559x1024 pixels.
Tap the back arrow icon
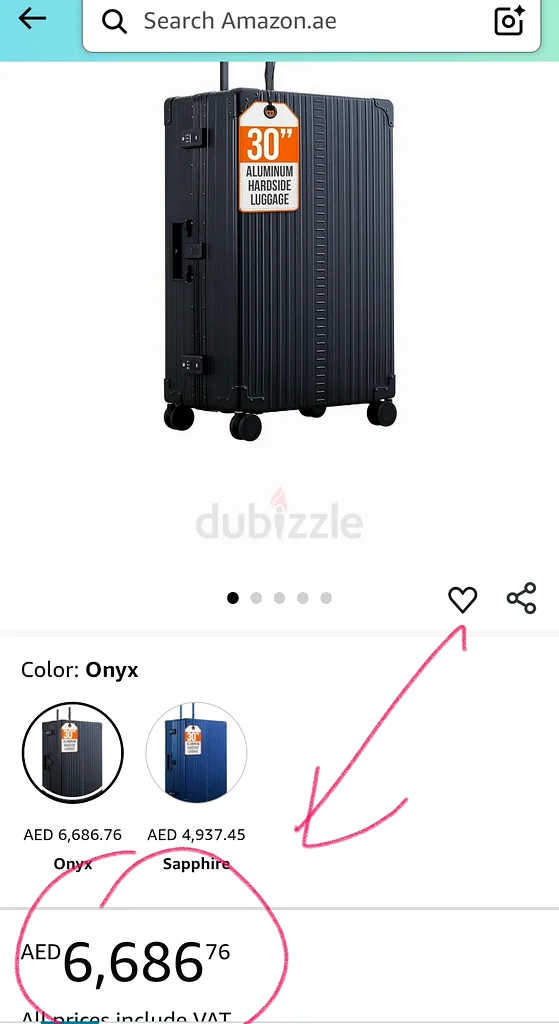point(32,19)
